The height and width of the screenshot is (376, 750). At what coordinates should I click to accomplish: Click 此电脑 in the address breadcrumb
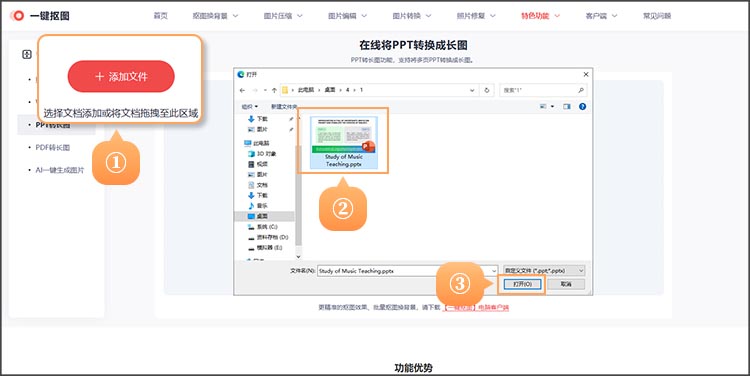(x=306, y=90)
